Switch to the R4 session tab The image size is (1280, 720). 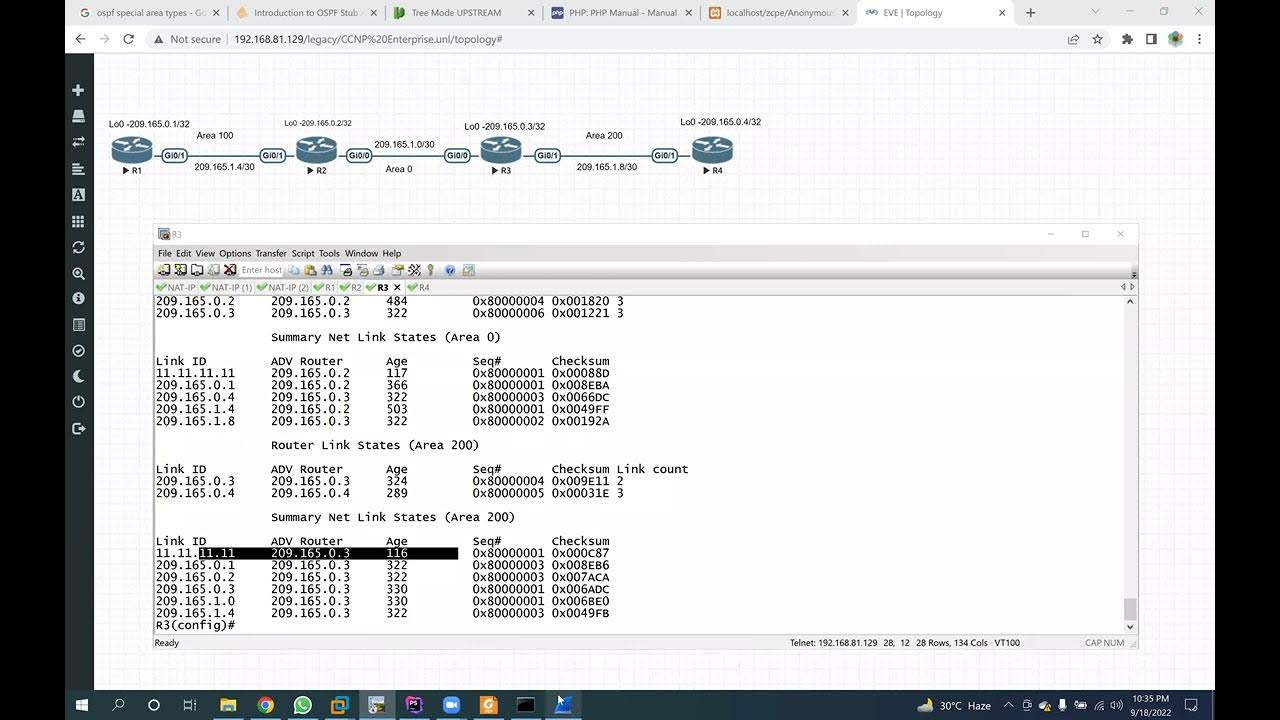click(x=419, y=288)
